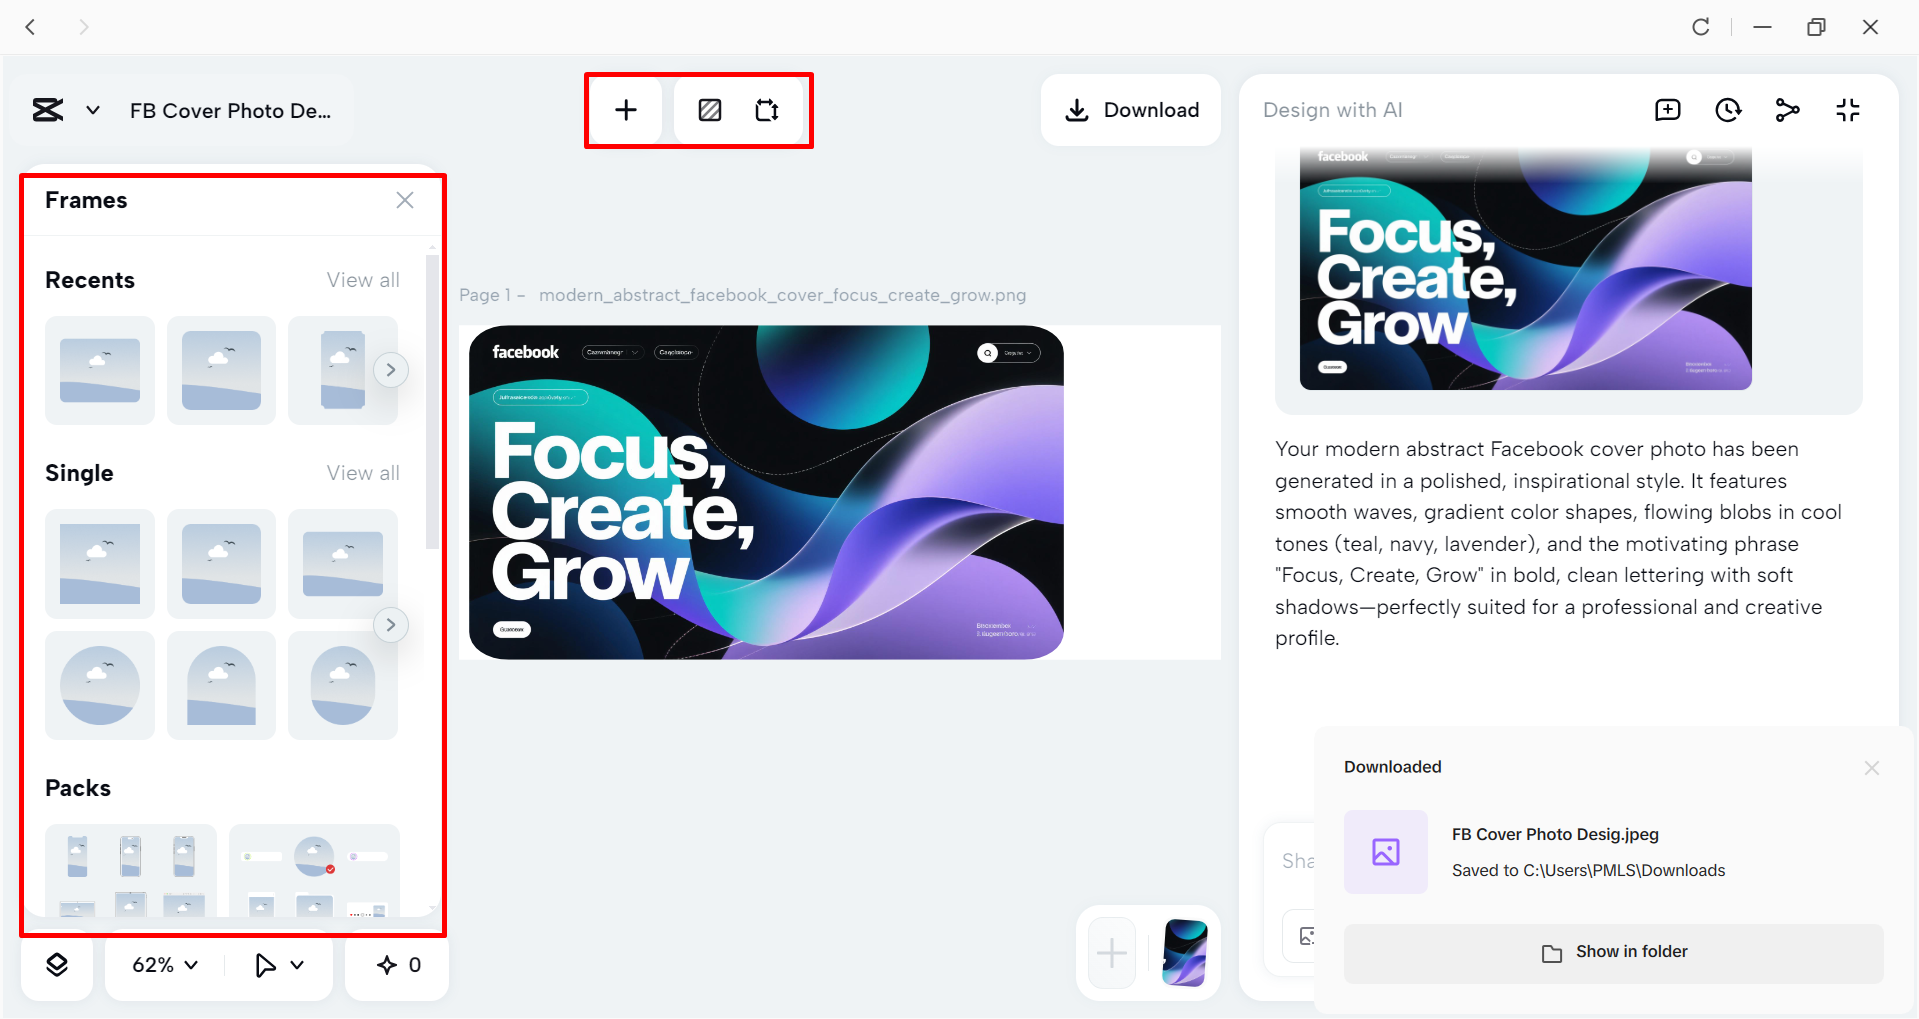The width and height of the screenshot is (1919, 1019).
Task: Select the FB Cover Photo project title
Action: (x=230, y=111)
